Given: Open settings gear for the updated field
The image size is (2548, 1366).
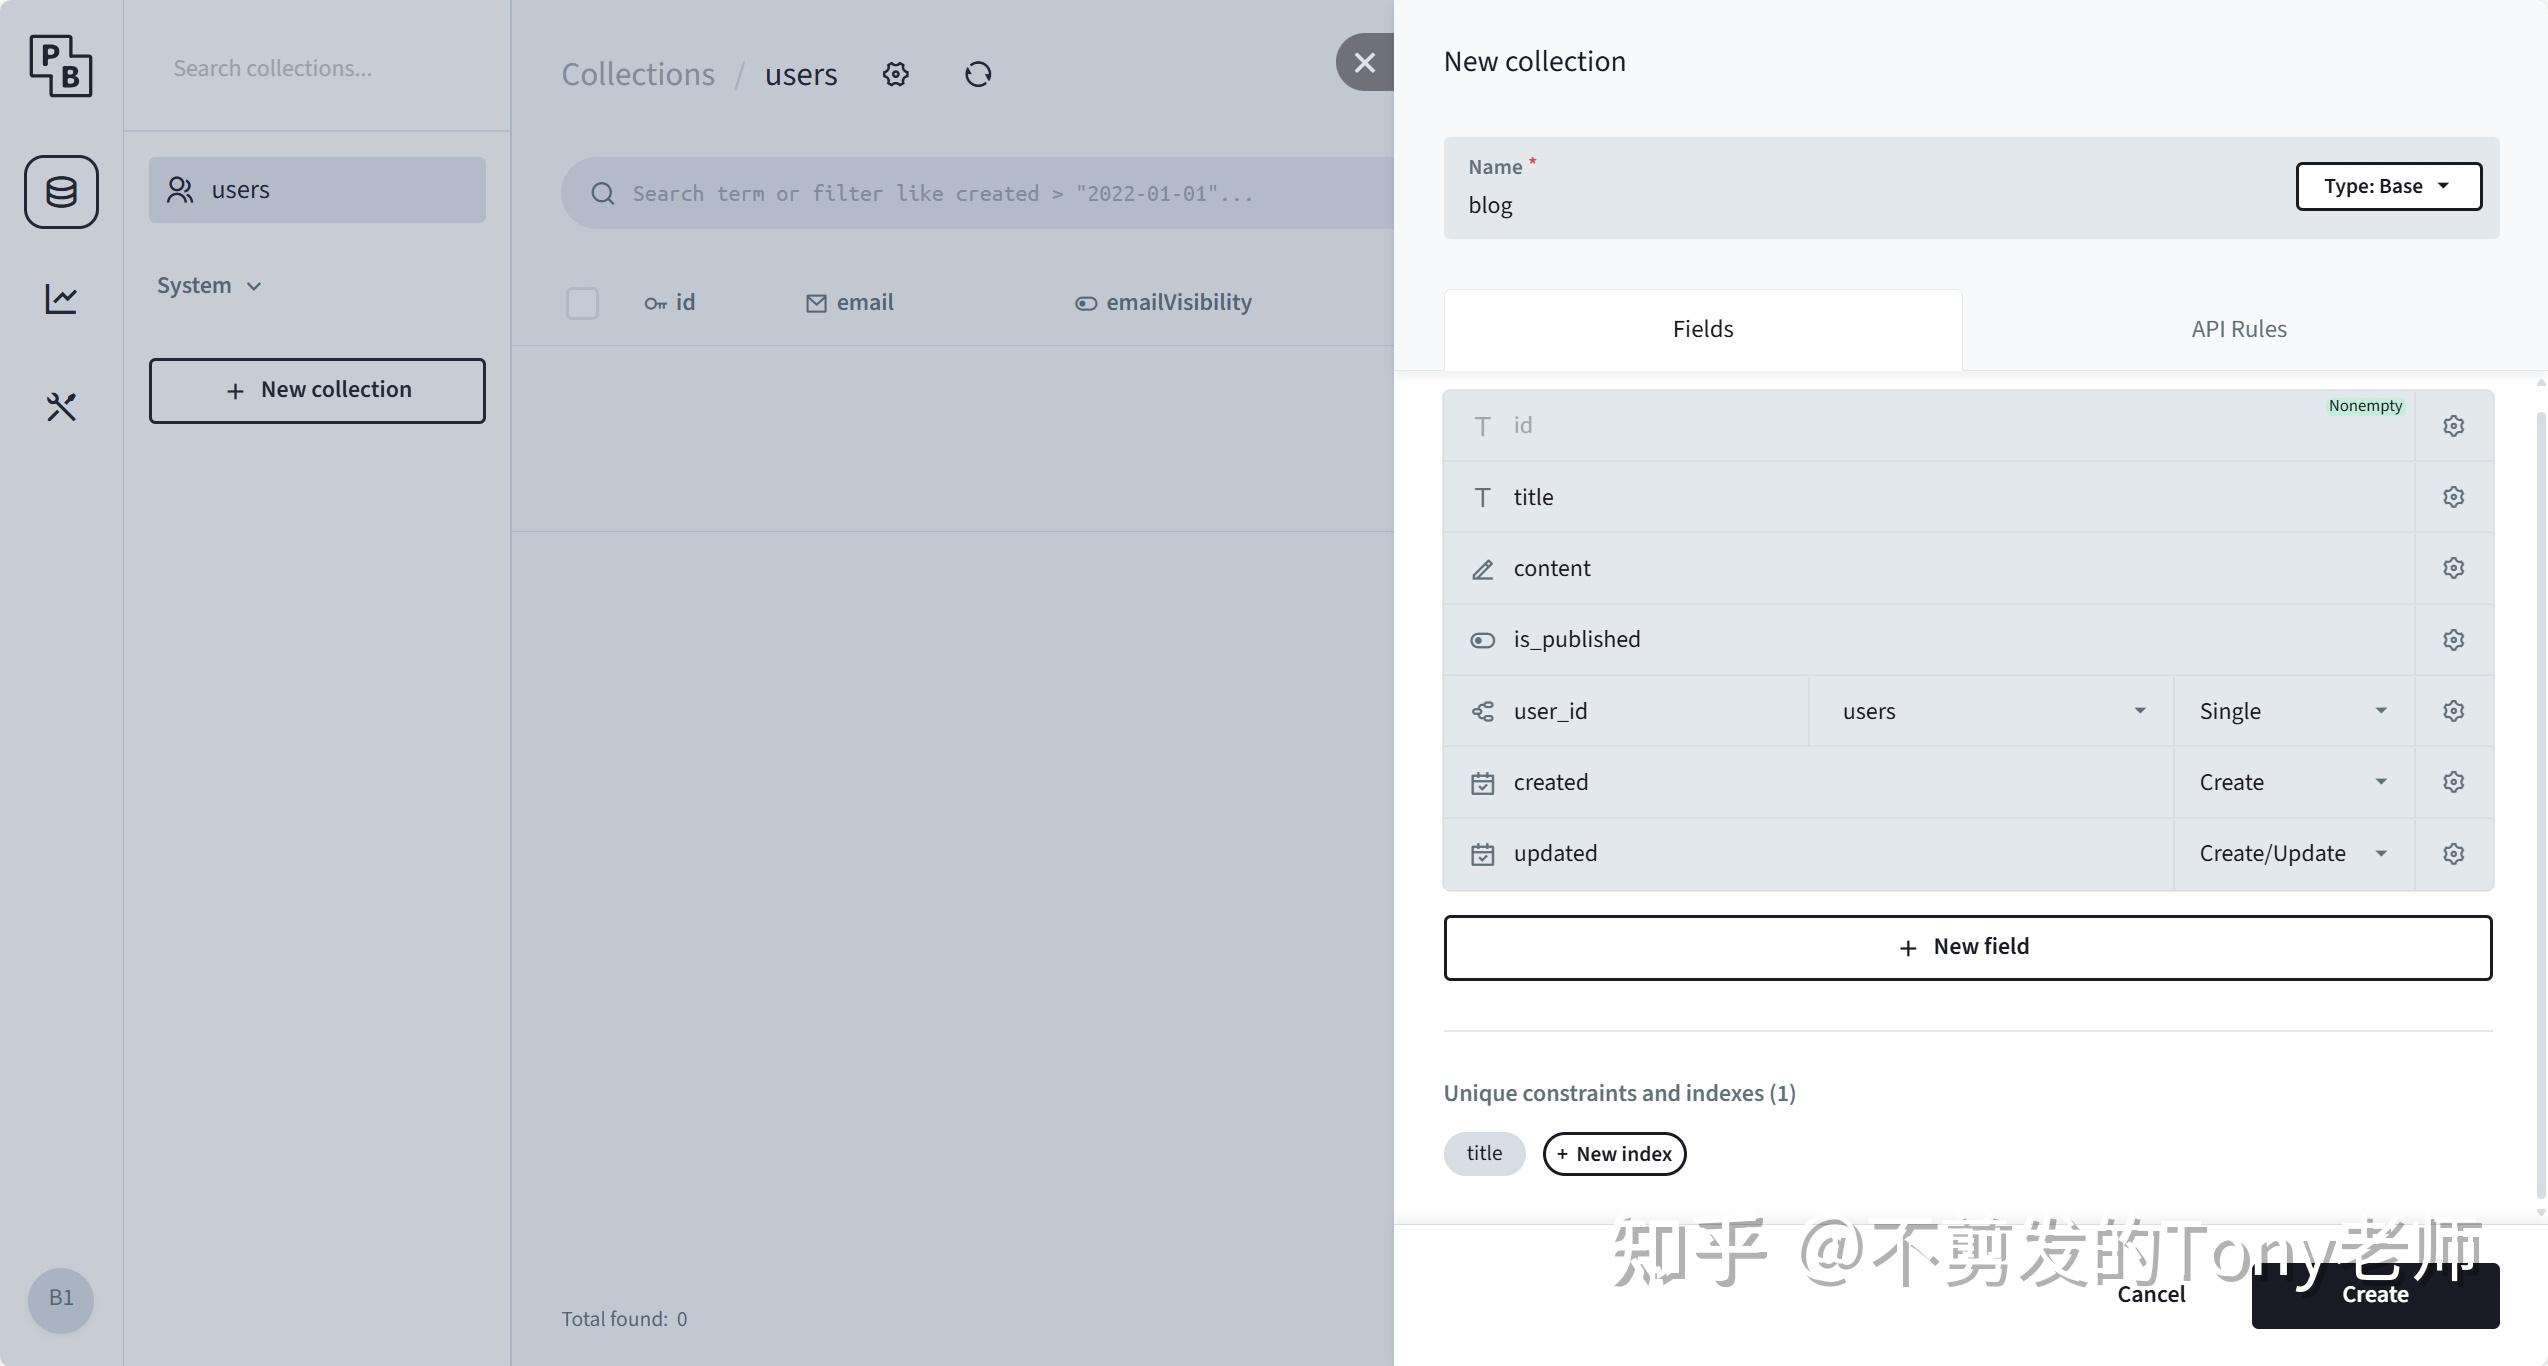Looking at the screenshot, I should pyautogui.click(x=2454, y=853).
